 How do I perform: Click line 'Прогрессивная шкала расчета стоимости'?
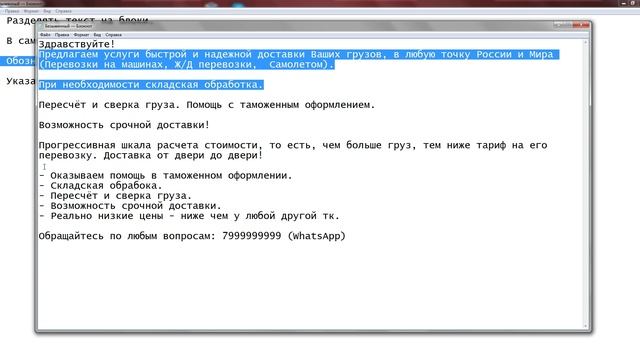click(293, 145)
